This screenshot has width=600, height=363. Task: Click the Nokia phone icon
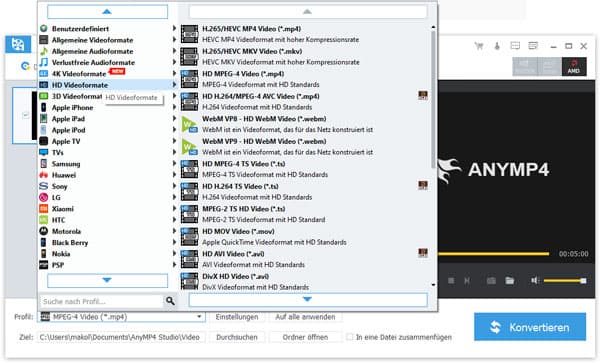(x=44, y=254)
